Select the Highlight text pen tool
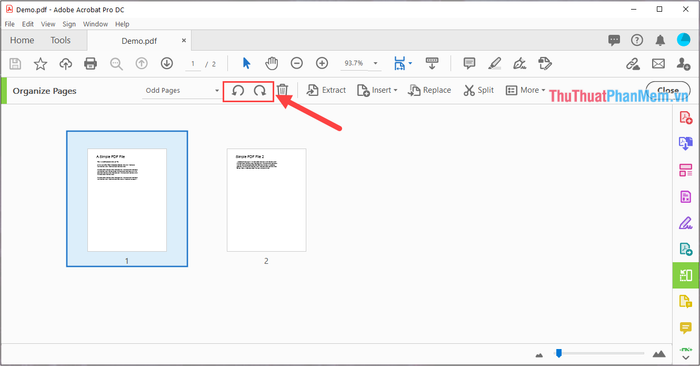Viewport: 700px width, 366px height. point(494,63)
